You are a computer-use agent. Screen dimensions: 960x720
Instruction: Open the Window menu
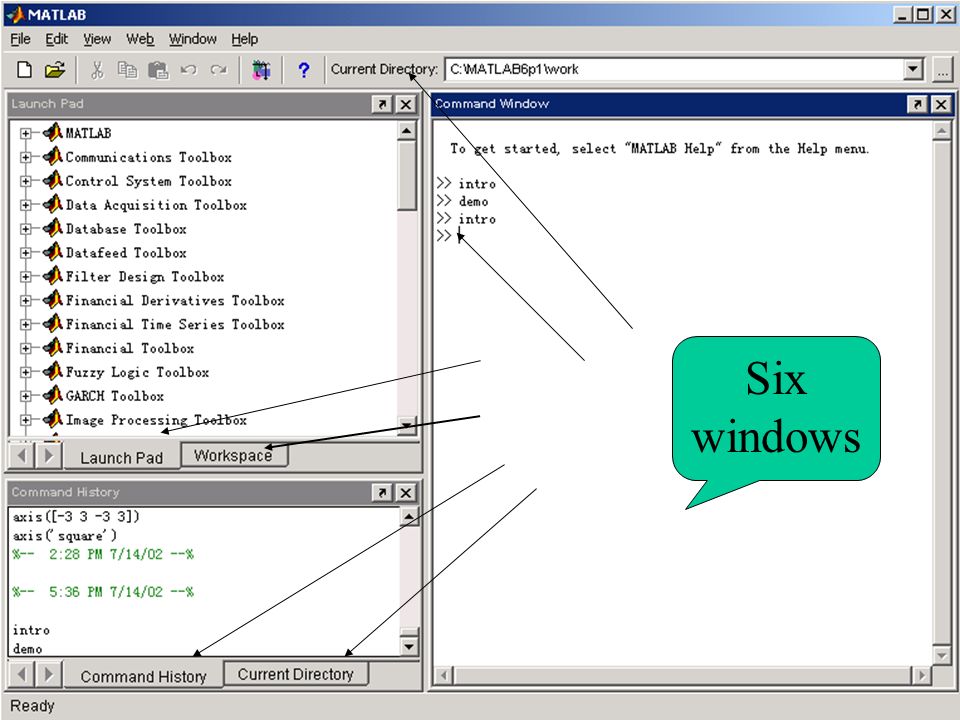[192, 39]
